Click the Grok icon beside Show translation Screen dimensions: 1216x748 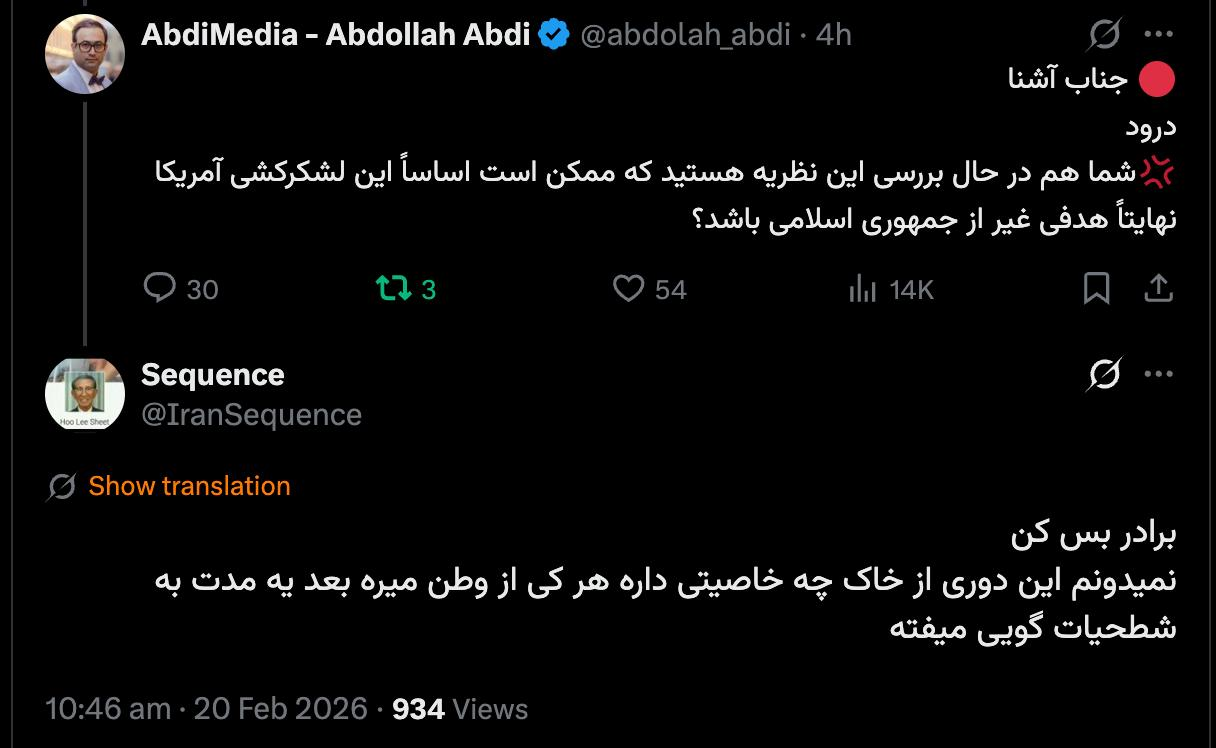pyautogui.click(x=62, y=487)
